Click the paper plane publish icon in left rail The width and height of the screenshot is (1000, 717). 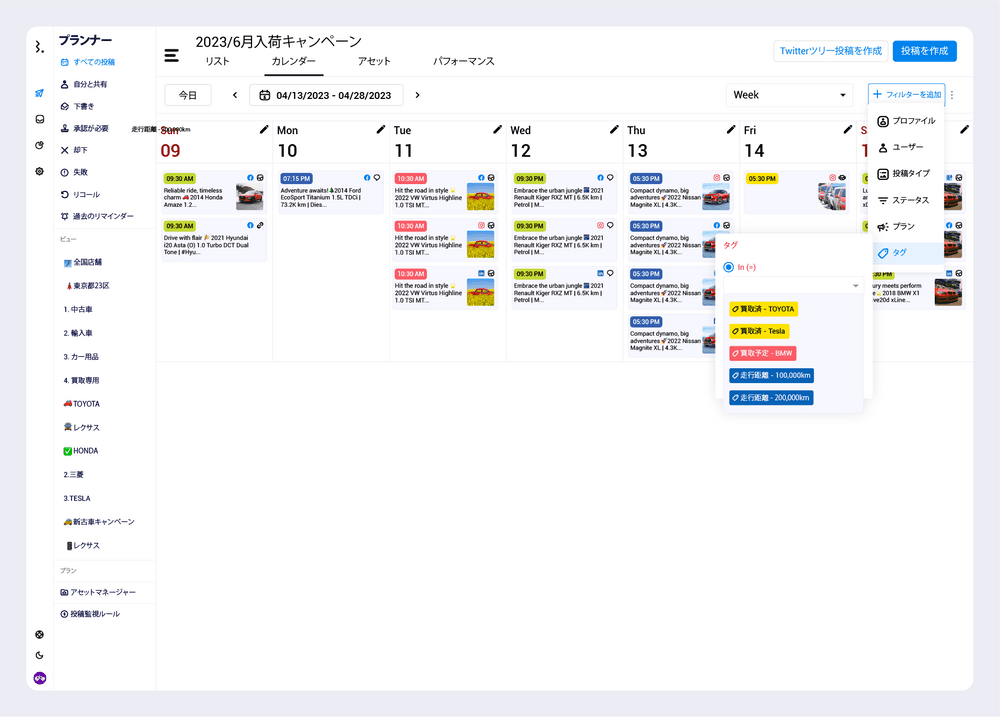click(39, 93)
